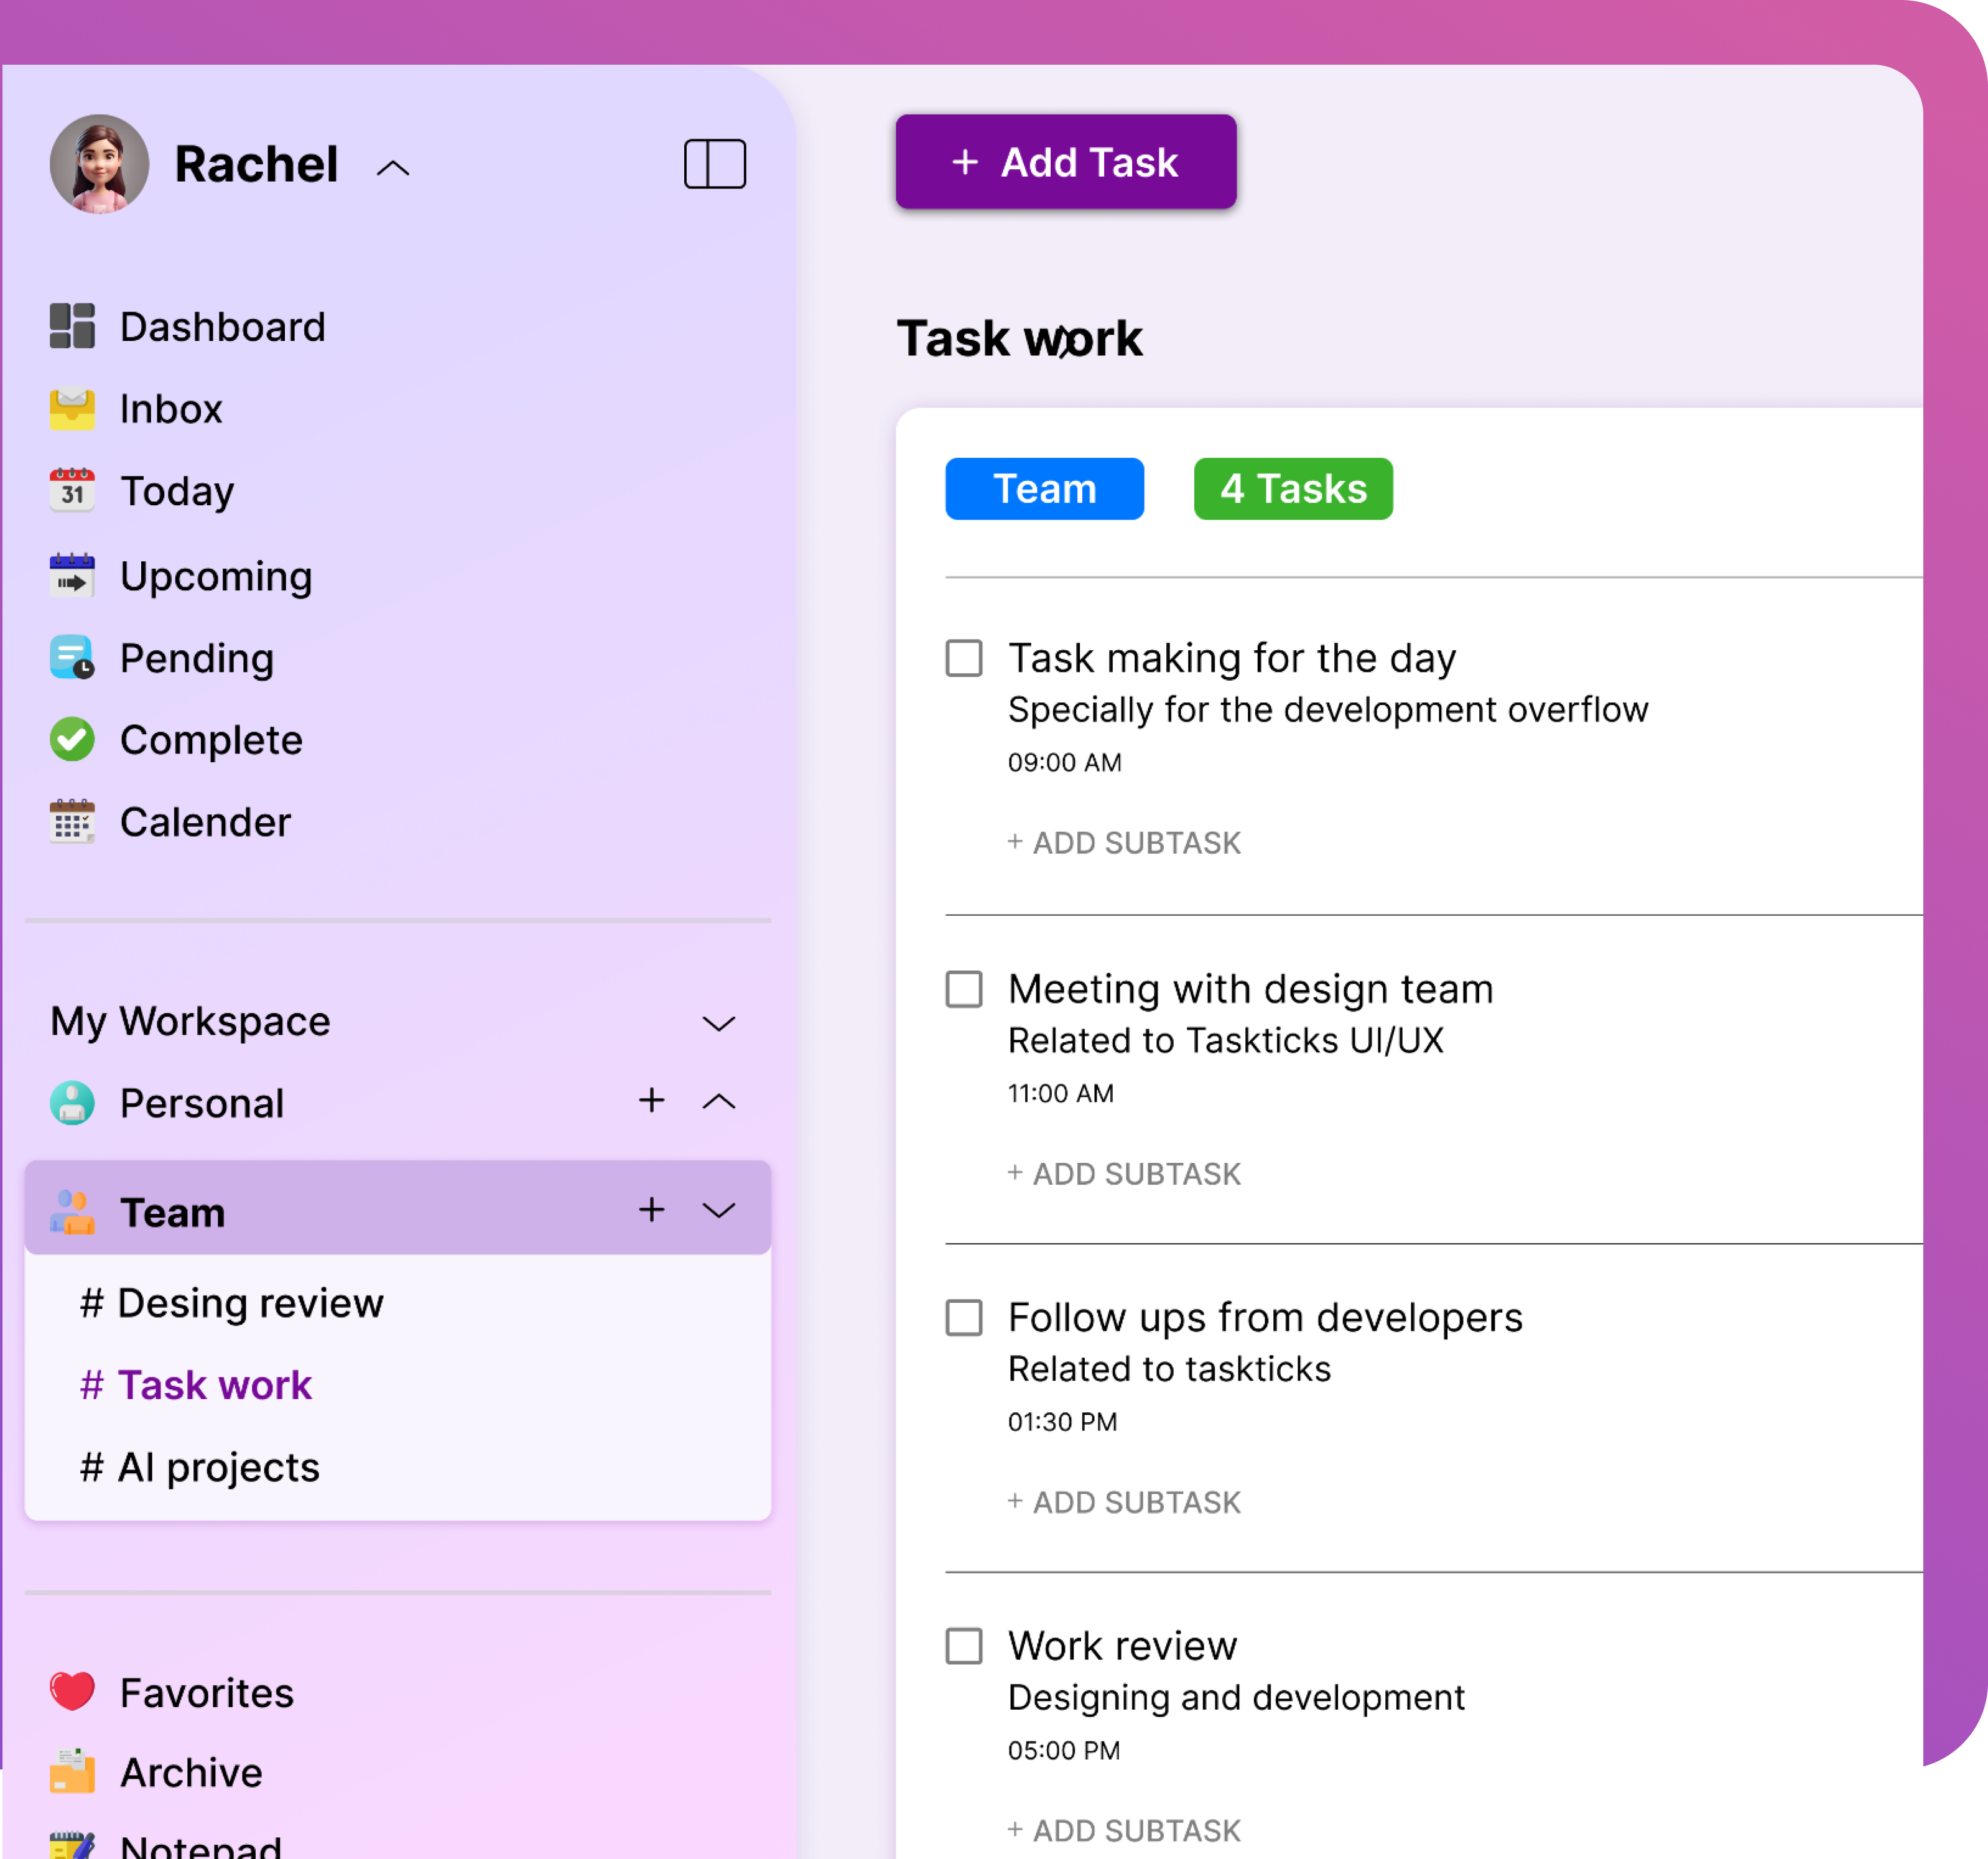Click the blue Team tag
The width and height of the screenshot is (1988, 1859).
1044,489
